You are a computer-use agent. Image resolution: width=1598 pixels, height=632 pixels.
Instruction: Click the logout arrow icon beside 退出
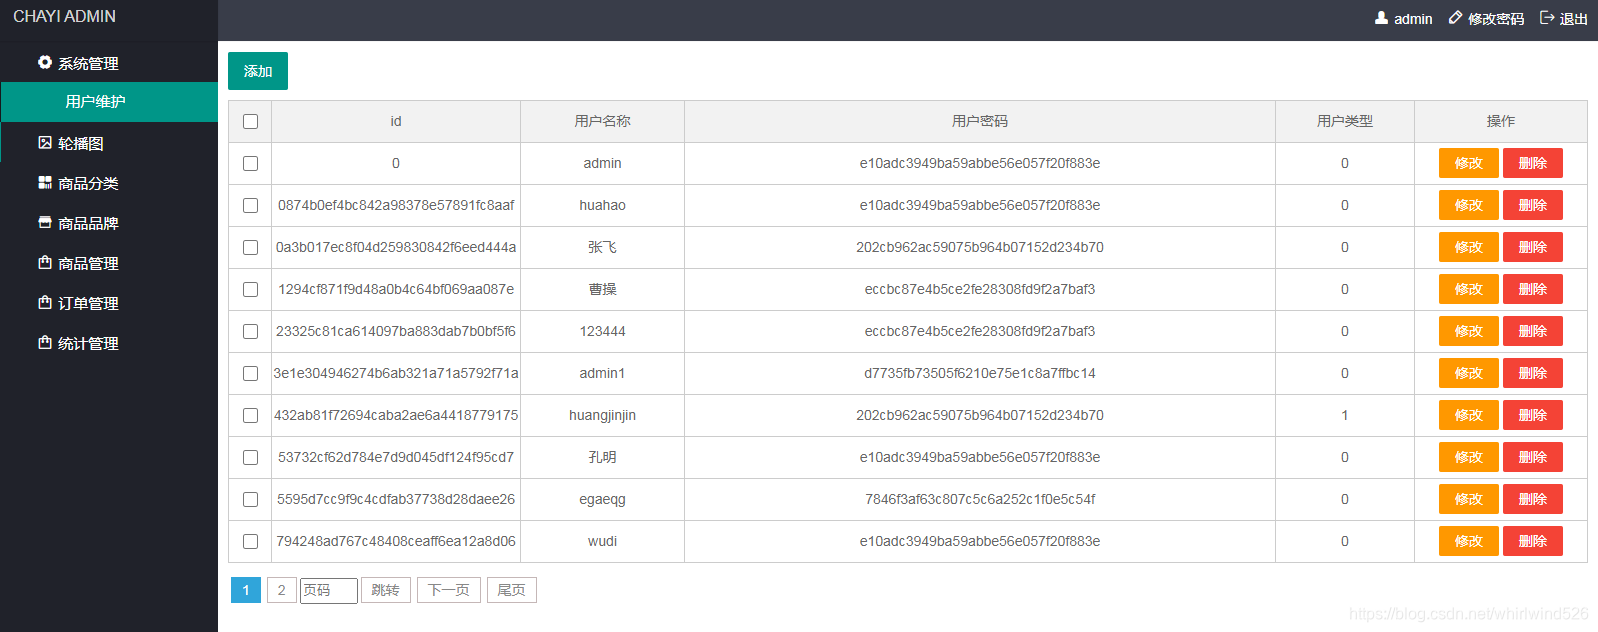tap(1547, 18)
